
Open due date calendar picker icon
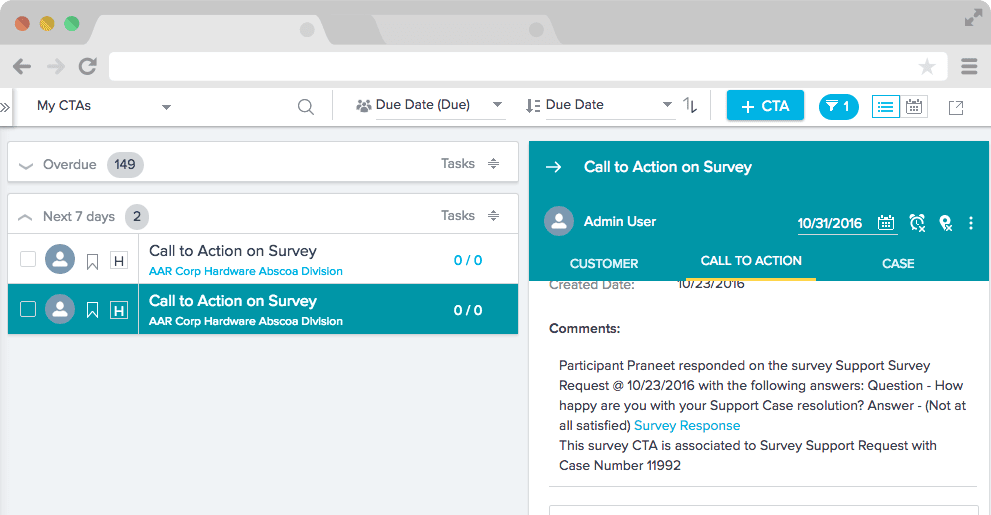tap(886, 222)
